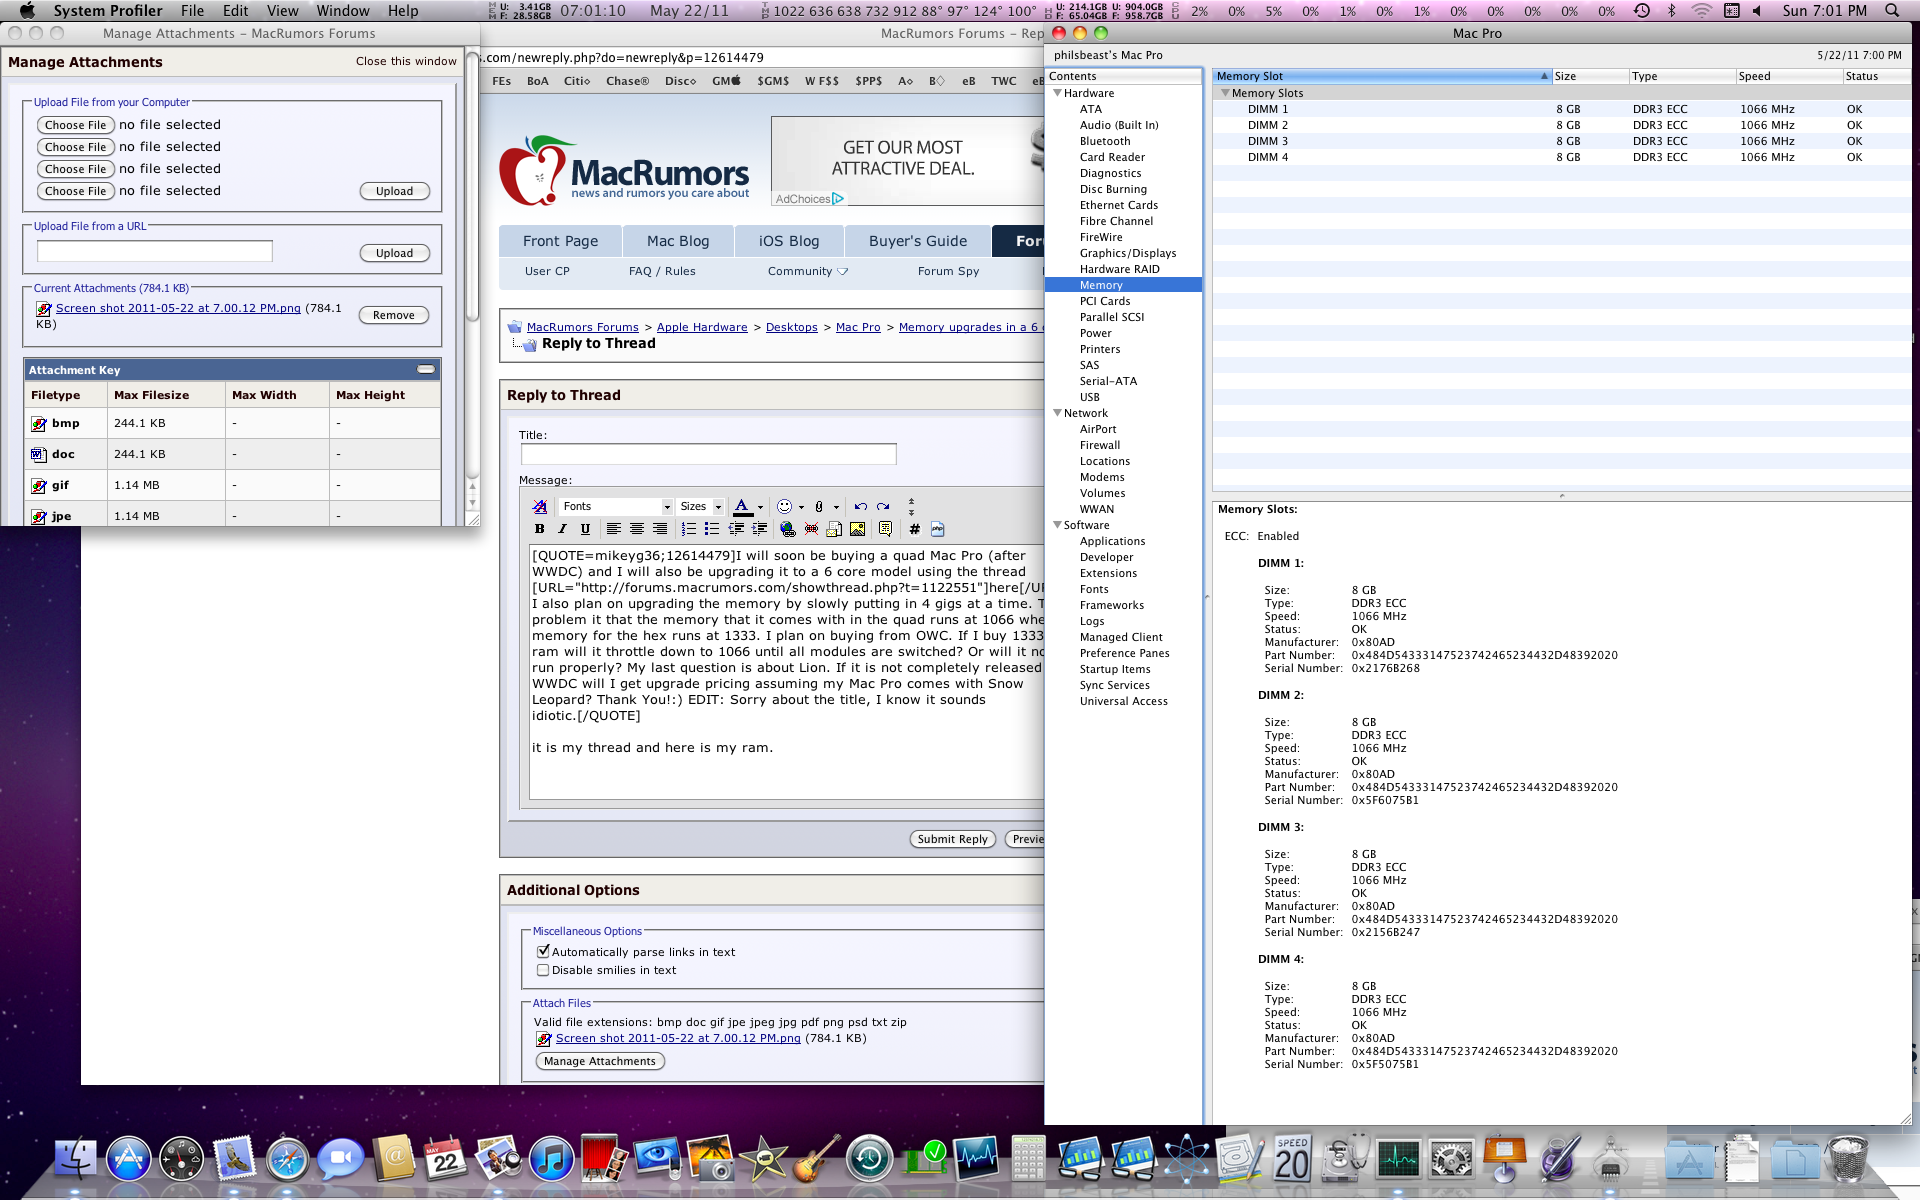1920x1200 pixels.
Task: Open the text color dropdown arrow
Action: pyautogui.click(x=760, y=507)
